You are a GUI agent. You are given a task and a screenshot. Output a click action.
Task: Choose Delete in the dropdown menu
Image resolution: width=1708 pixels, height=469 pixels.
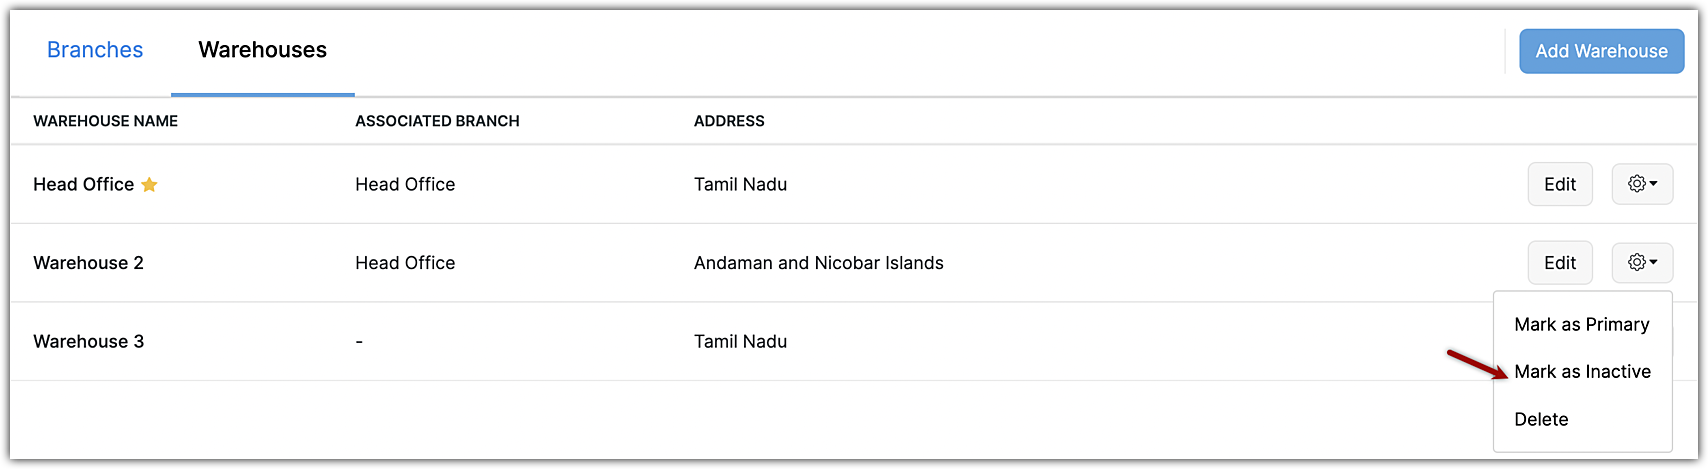(1541, 419)
